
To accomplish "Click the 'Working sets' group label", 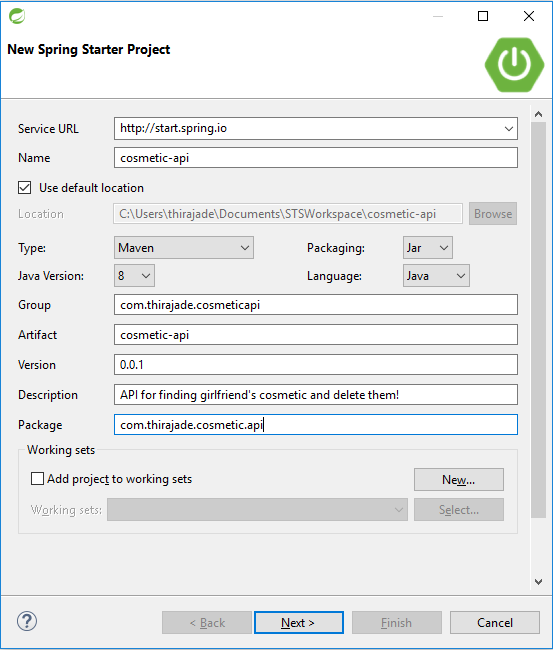I will point(61,450).
